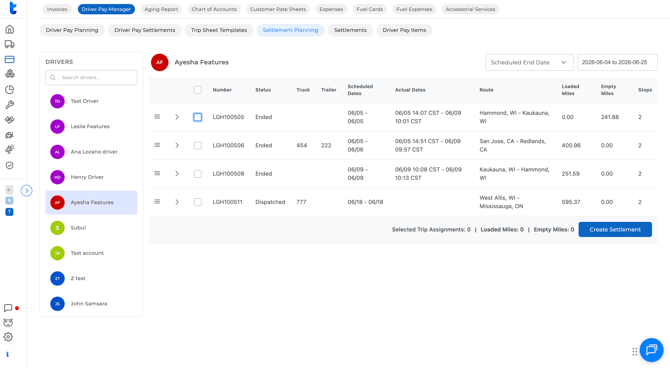Open the credit card accounting icon
Screen dimensions: 670x368
coord(9,59)
